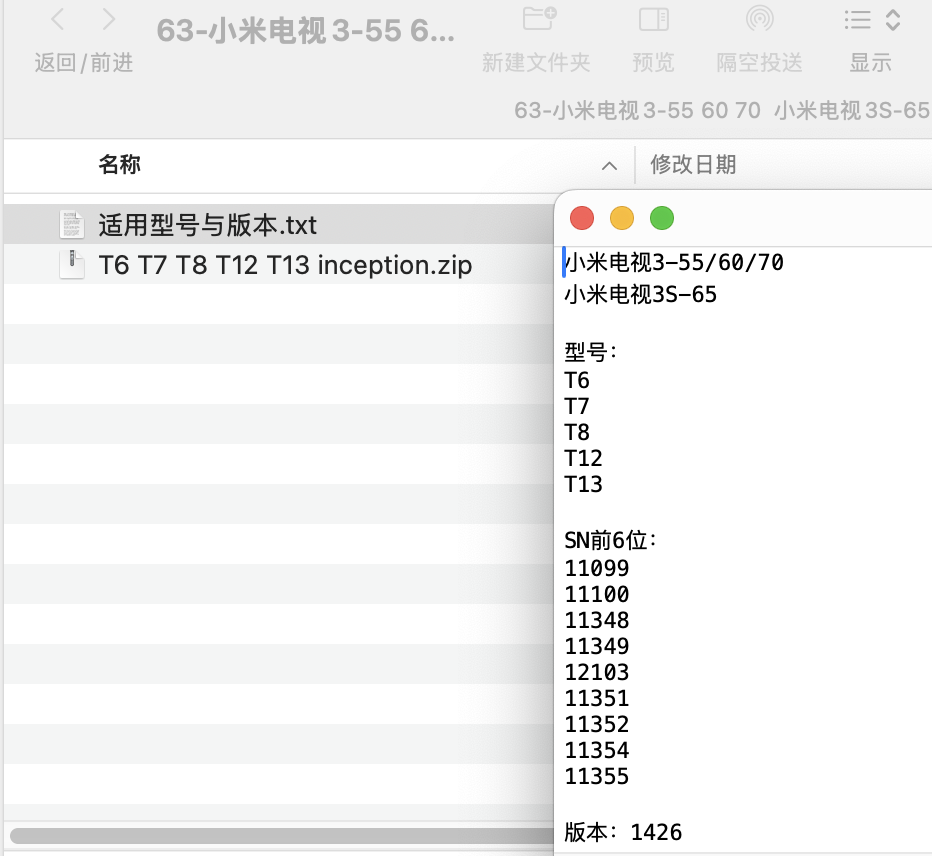Screen dimensions: 932x856
Task: Click the path bar folder name text
Action: [x=722, y=111]
